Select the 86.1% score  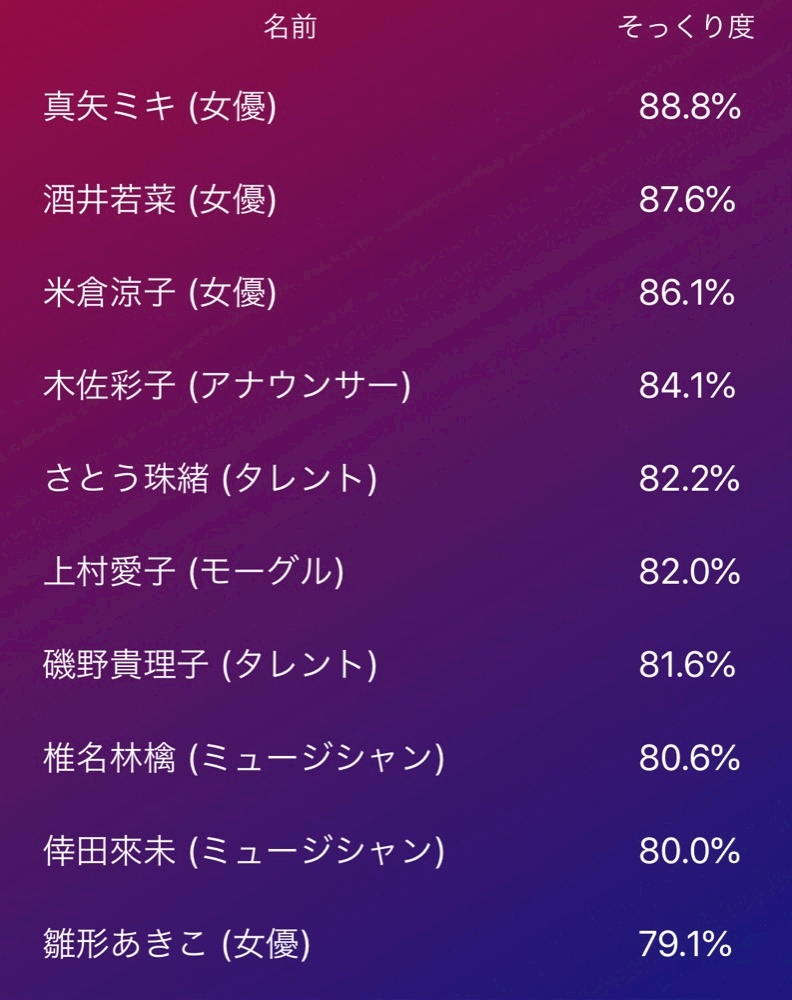tap(687, 293)
